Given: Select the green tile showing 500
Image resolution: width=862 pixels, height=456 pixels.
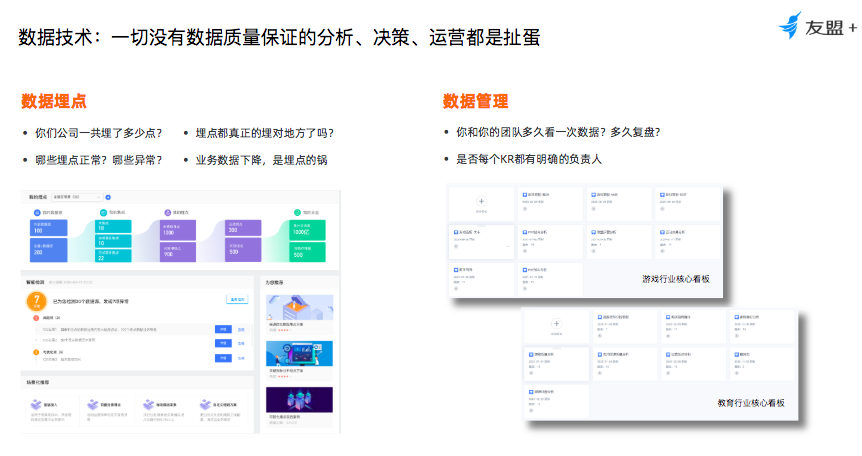Looking at the screenshot, I should (307, 252).
